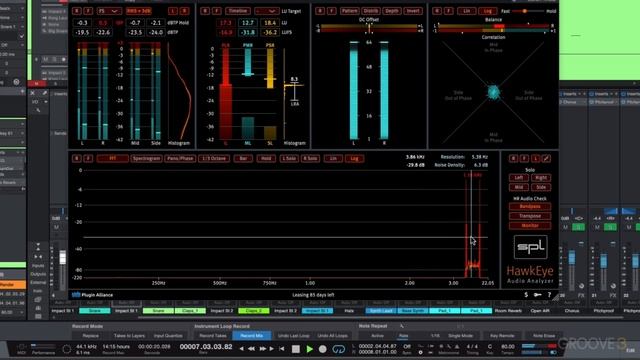Enable the Transpose audio check
Image resolution: width=640 pixels, height=360 pixels.
point(530,216)
